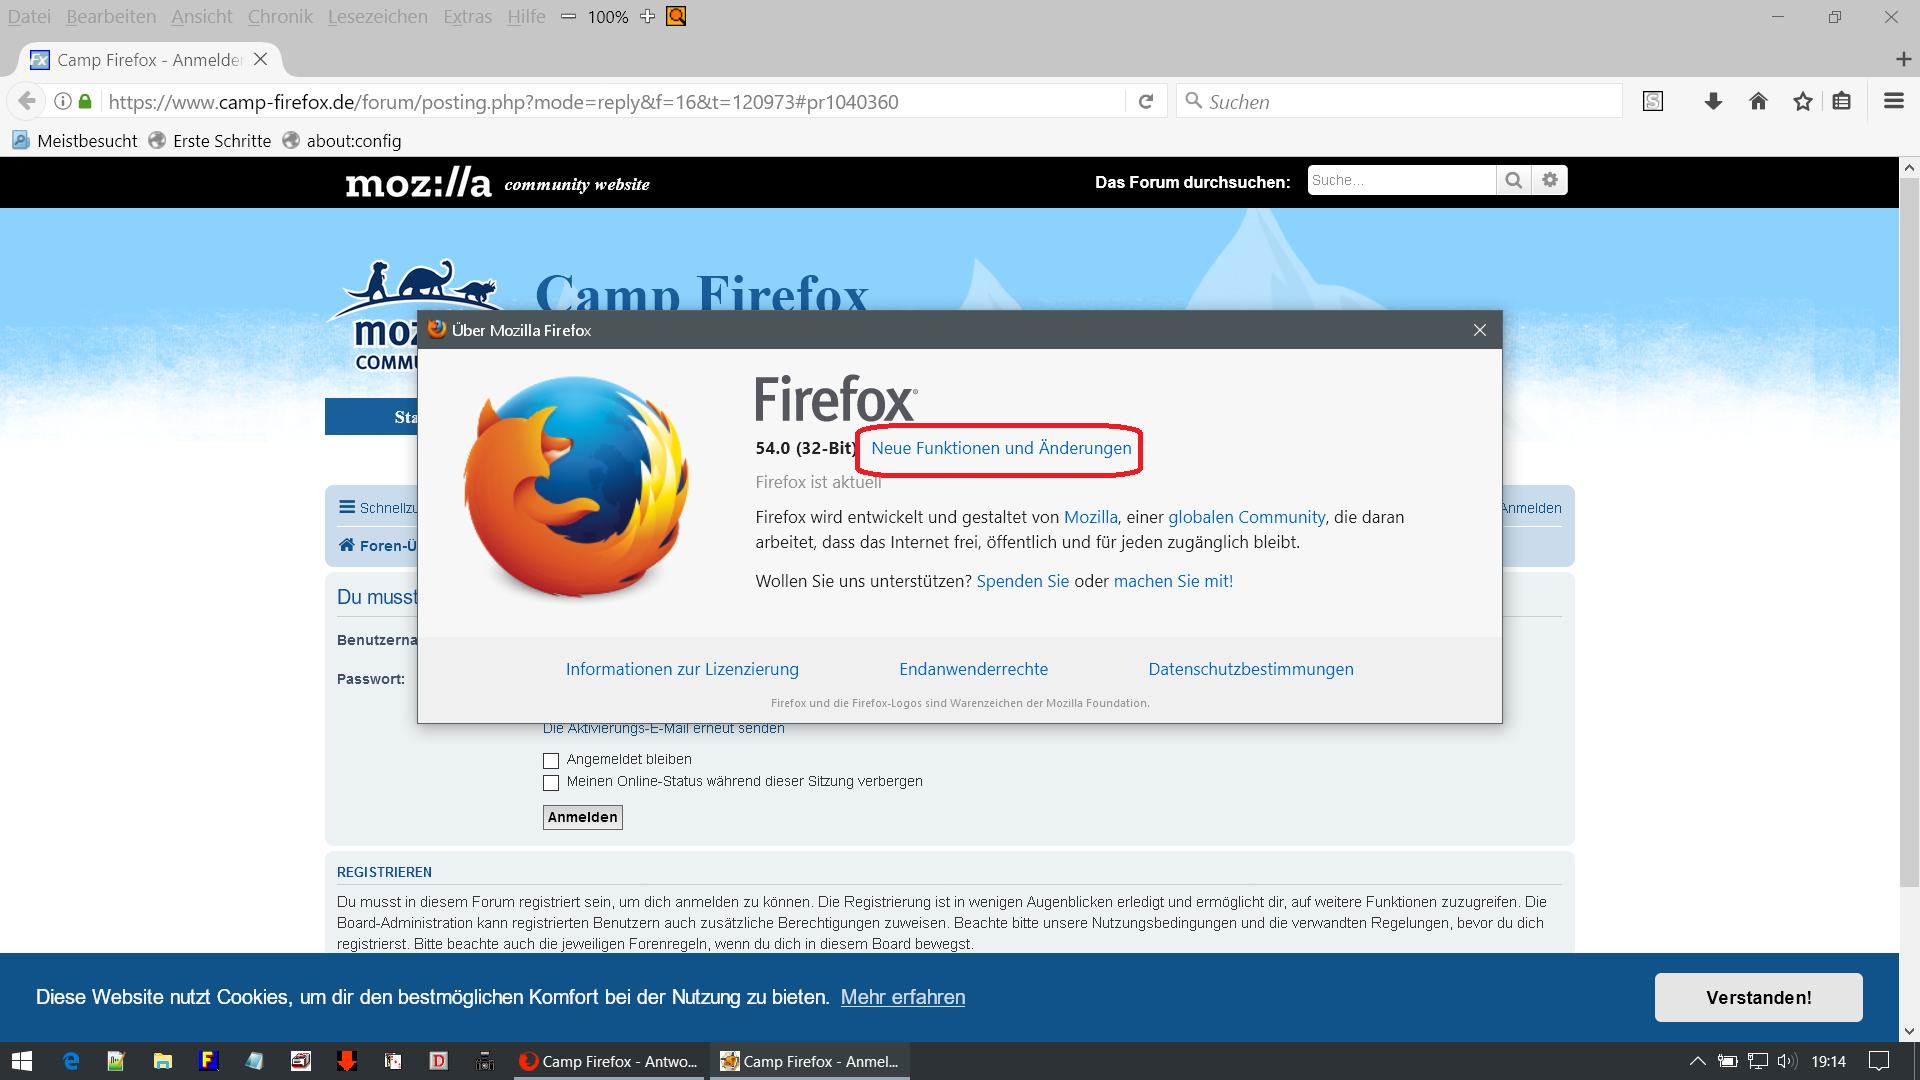Click the forum search magnifier icon
Image resolution: width=1920 pixels, height=1080 pixels.
1513,180
